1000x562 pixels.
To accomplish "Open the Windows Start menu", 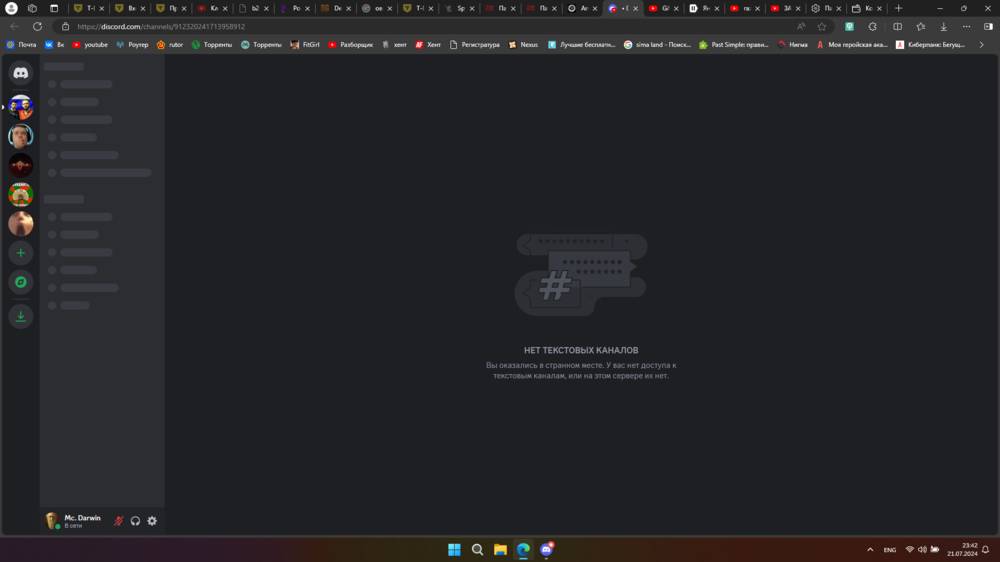I will [x=454, y=550].
